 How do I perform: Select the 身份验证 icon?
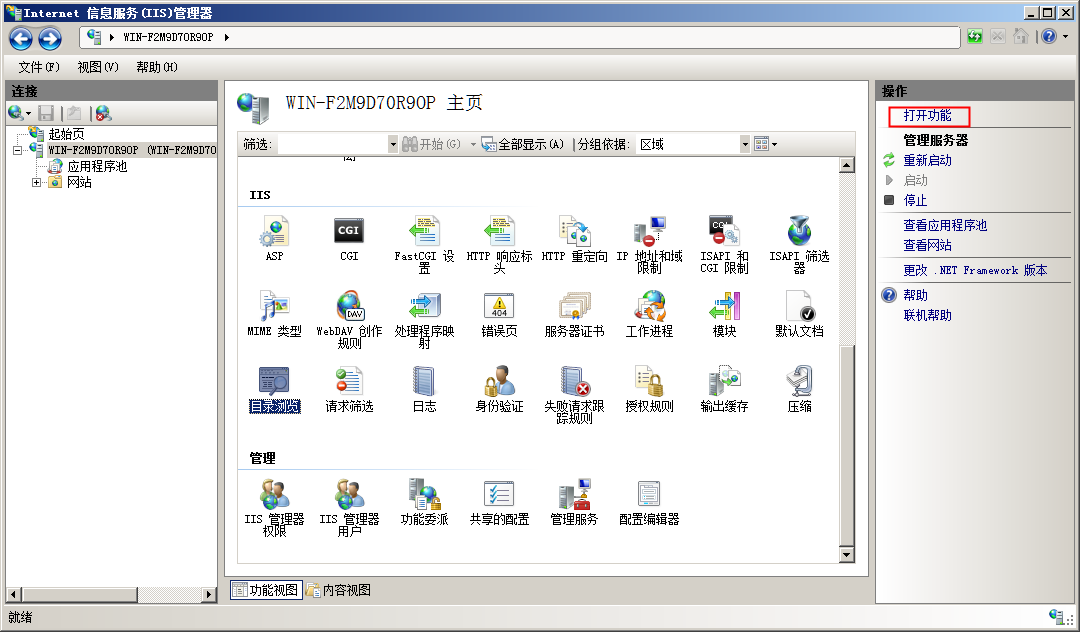click(x=499, y=382)
